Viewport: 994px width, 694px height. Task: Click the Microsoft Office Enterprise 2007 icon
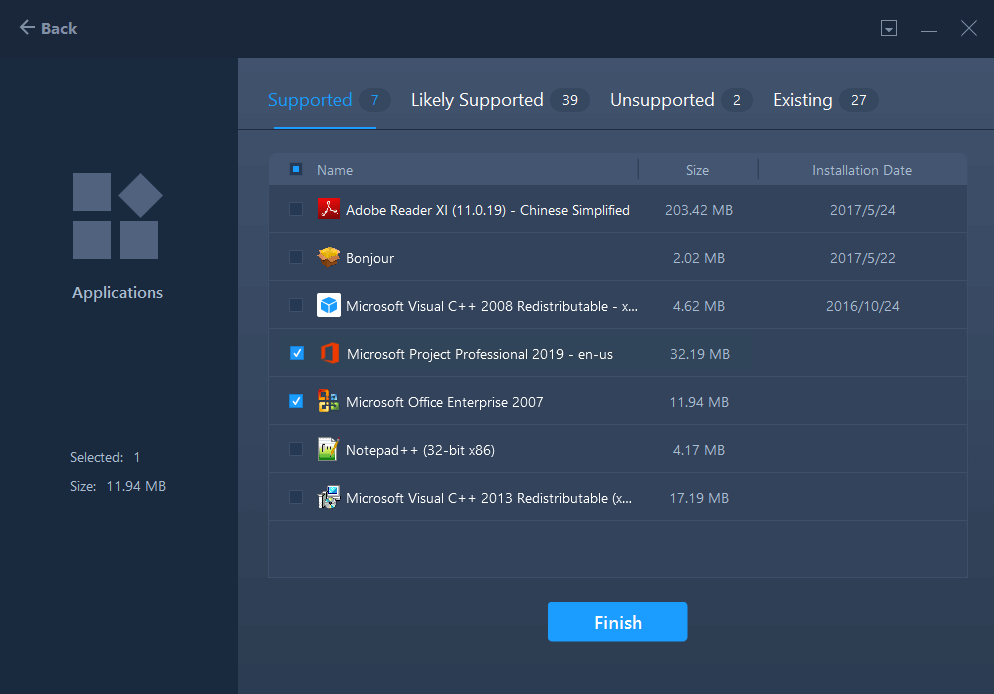[x=329, y=402]
